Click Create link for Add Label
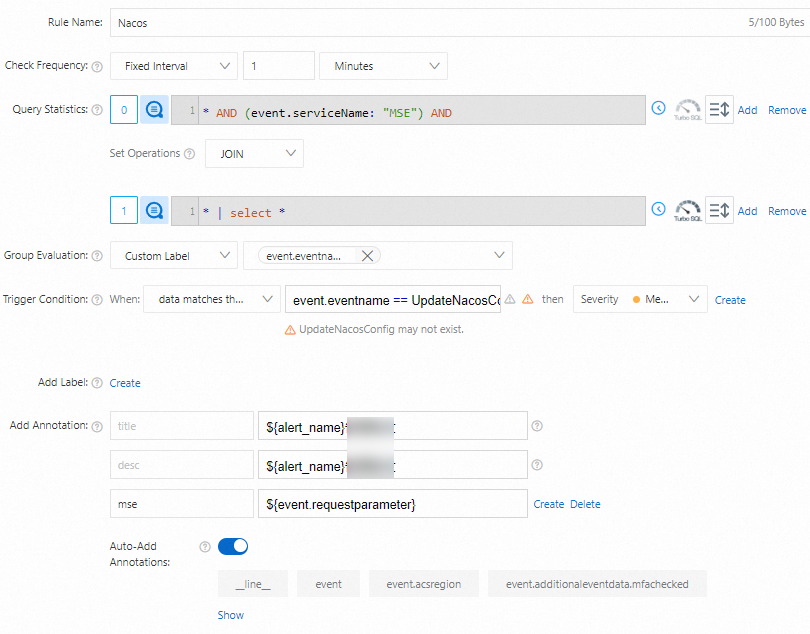Image resolution: width=810 pixels, height=634 pixels. click(x=125, y=383)
